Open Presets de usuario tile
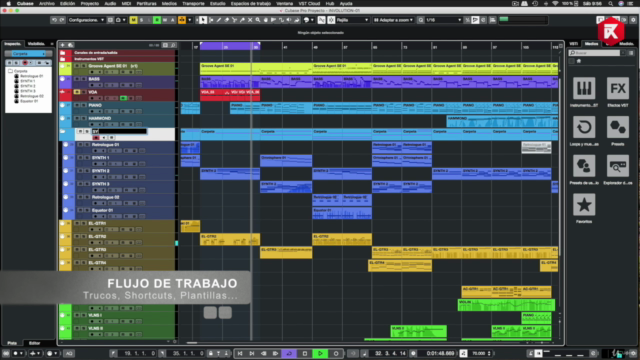This screenshot has height=360, width=640. pyautogui.click(x=584, y=169)
